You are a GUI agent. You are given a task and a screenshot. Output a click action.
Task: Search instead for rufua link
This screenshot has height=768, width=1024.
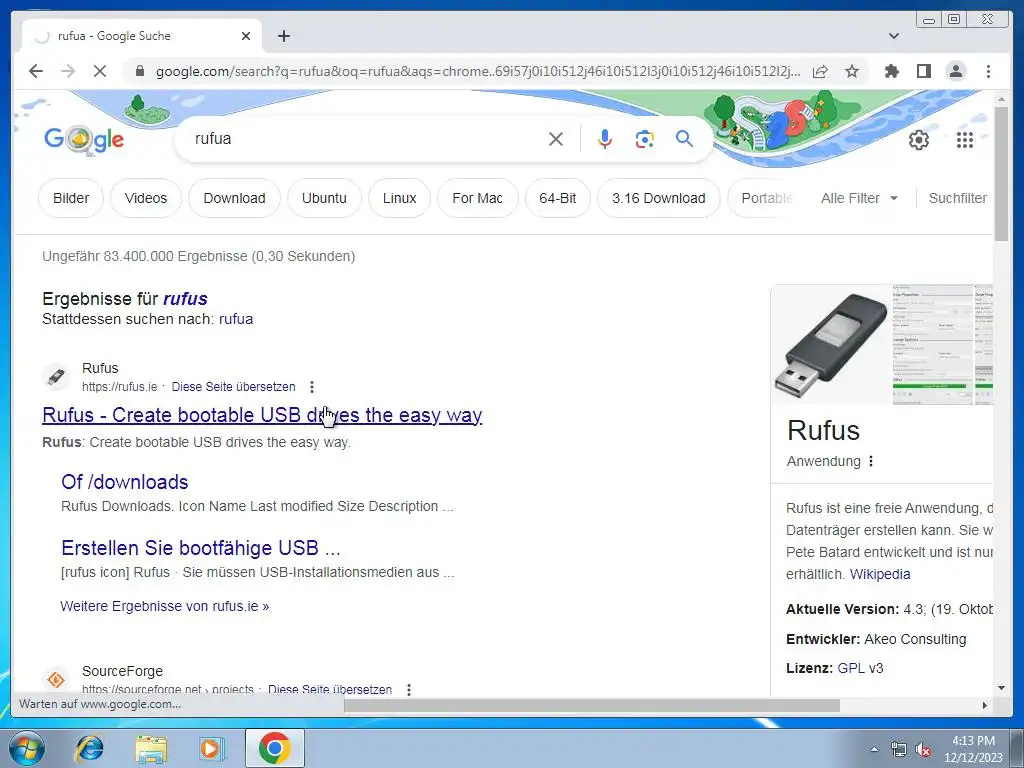click(x=236, y=319)
